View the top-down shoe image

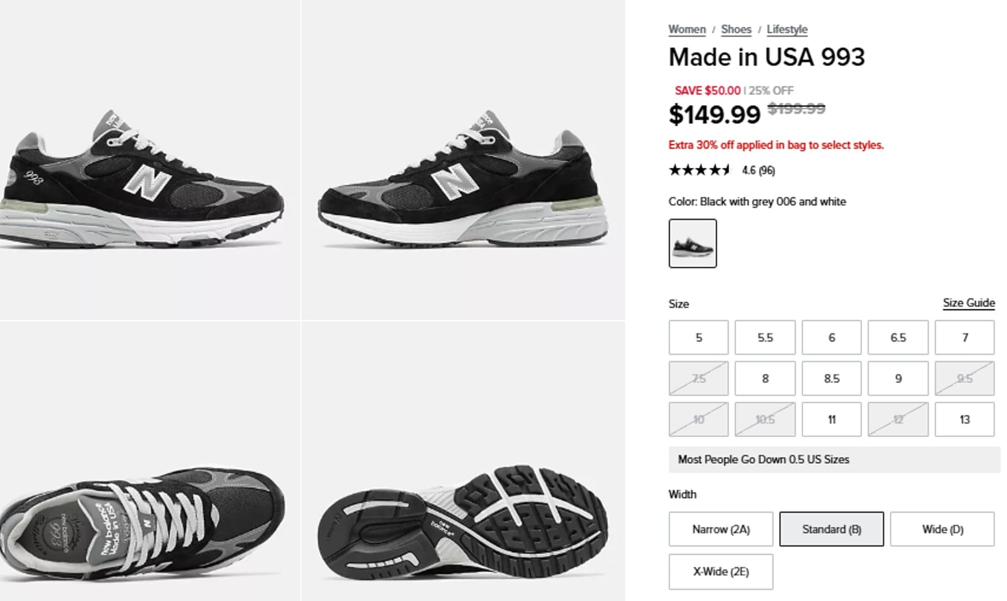(x=150, y=461)
